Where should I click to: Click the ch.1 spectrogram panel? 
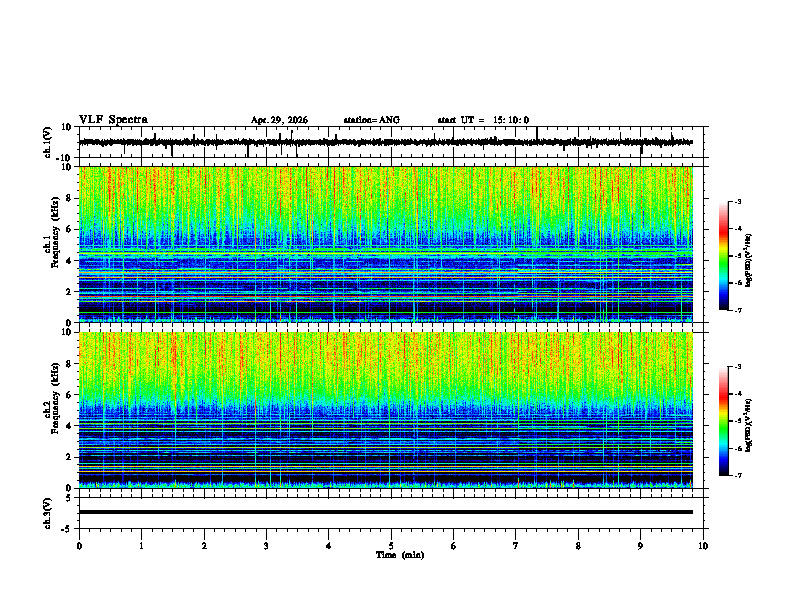pos(386,244)
